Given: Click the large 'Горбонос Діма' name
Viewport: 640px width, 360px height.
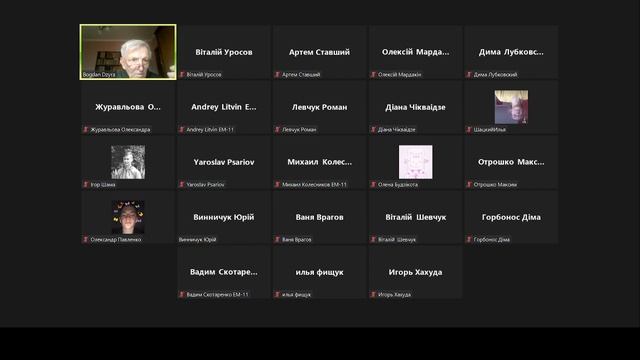Looking at the screenshot, I should (x=511, y=217).
